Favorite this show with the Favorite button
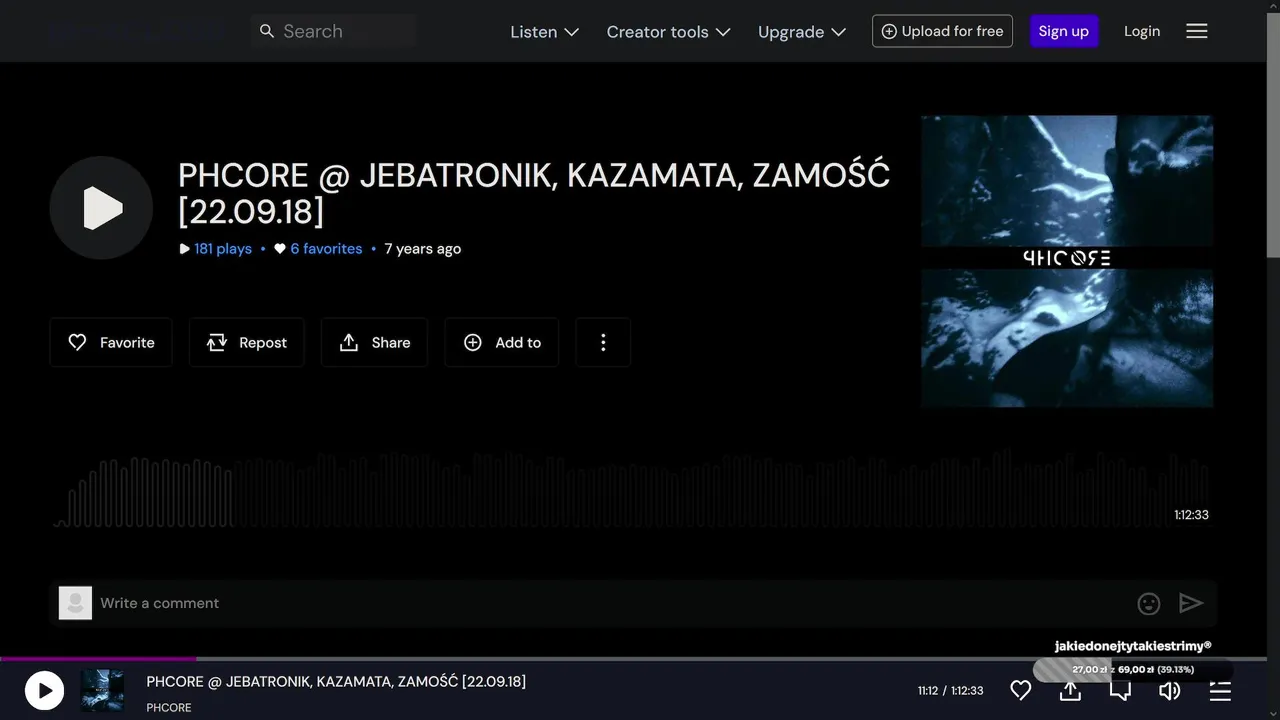This screenshot has width=1280, height=720. [x=111, y=342]
